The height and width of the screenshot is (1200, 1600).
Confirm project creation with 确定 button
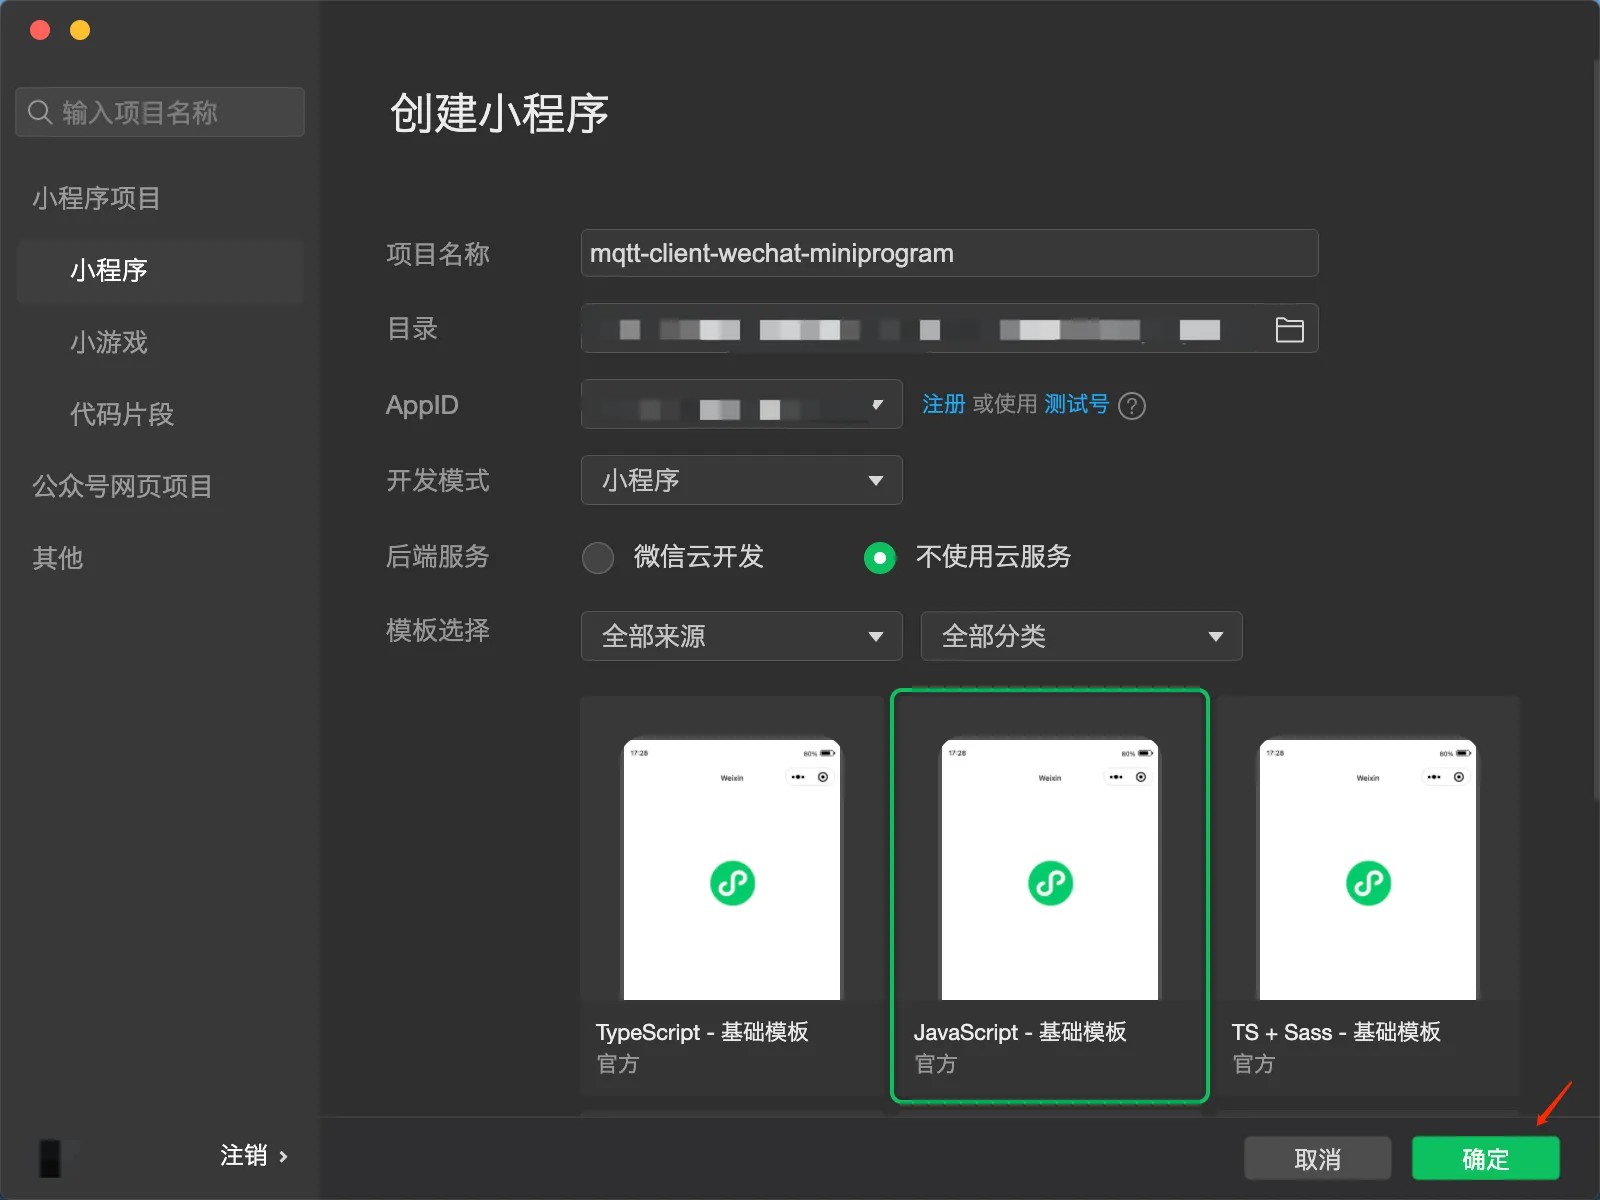(x=1485, y=1158)
